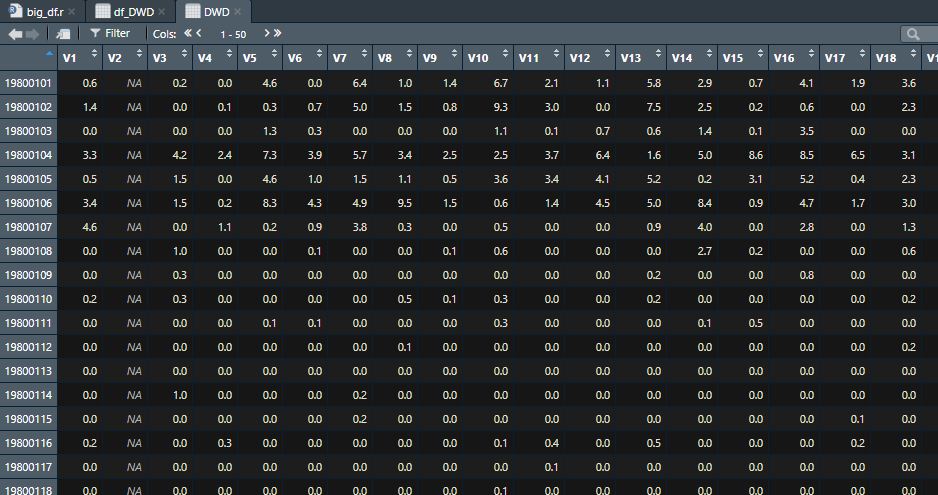Viewport: 938px width, 495px height.
Task: Click the V5 cell value 8.3 in row 19800106
Action: 269,203
